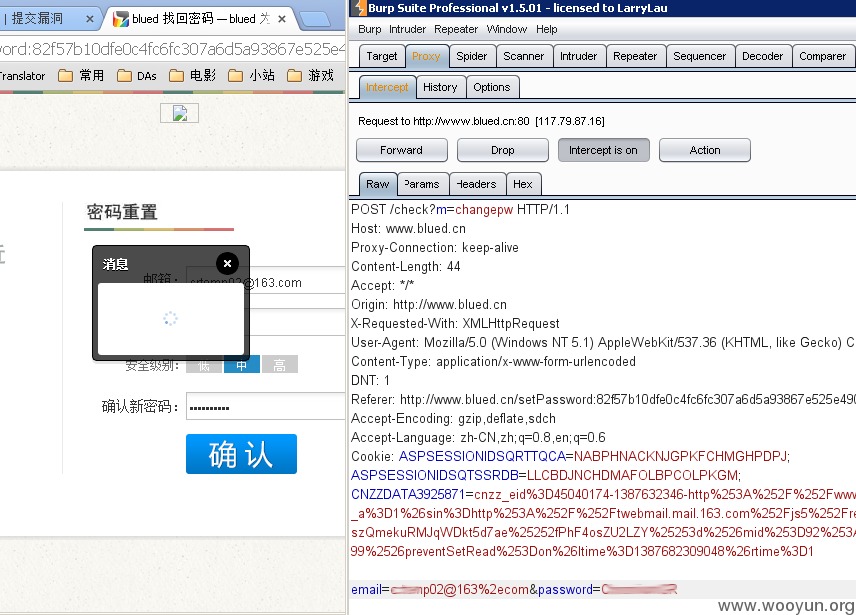
Task: Click the POST /check?m=changepw request line
Action: pyautogui.click(x=460, y=210)
